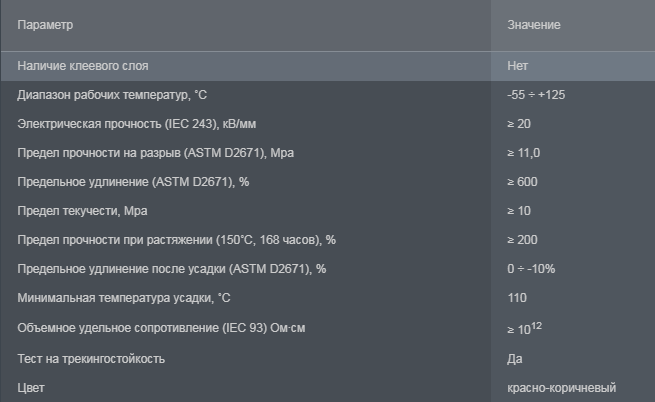Select the Предельное удлинение (ASTM D2671) row

point(328,182)
